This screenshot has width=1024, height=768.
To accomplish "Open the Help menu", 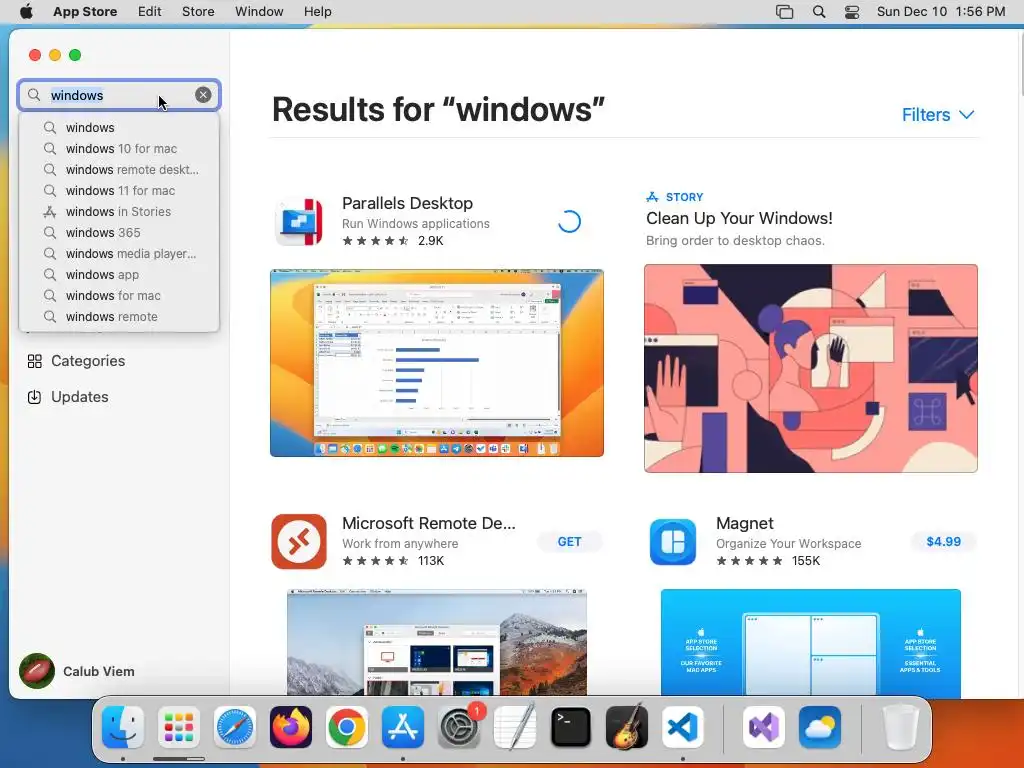I will point(318,12).
